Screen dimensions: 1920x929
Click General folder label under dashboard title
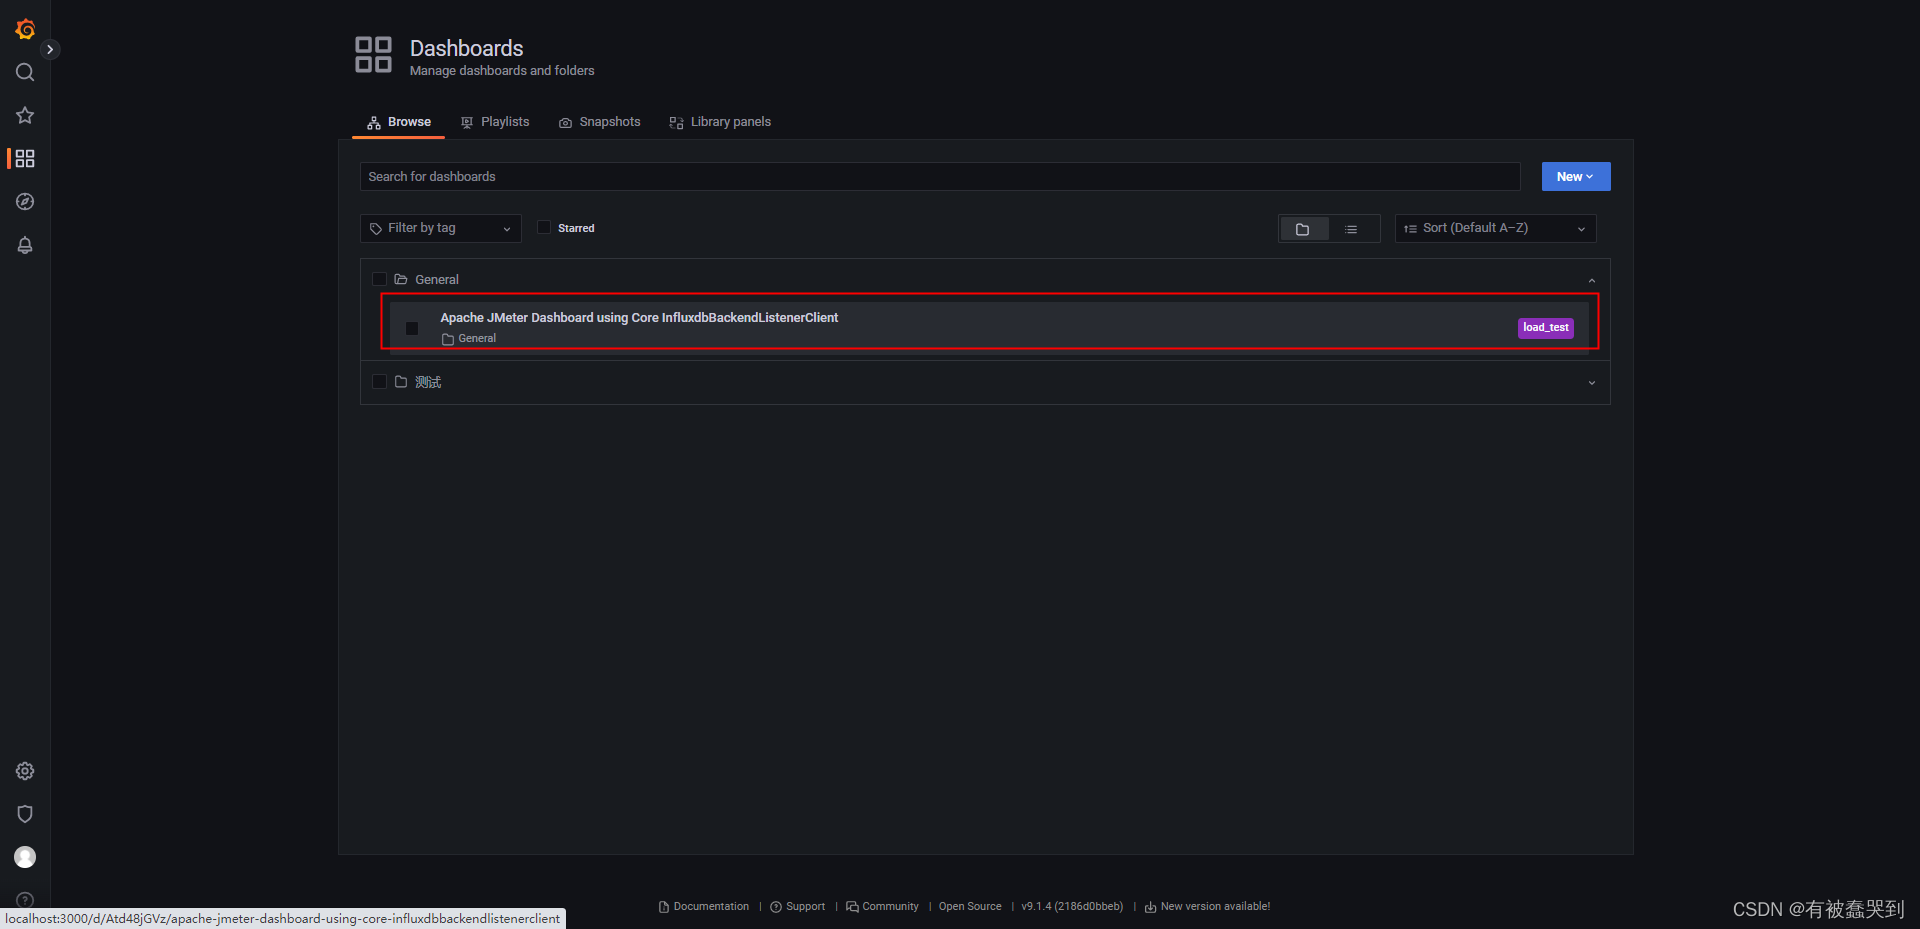point(469,338)
